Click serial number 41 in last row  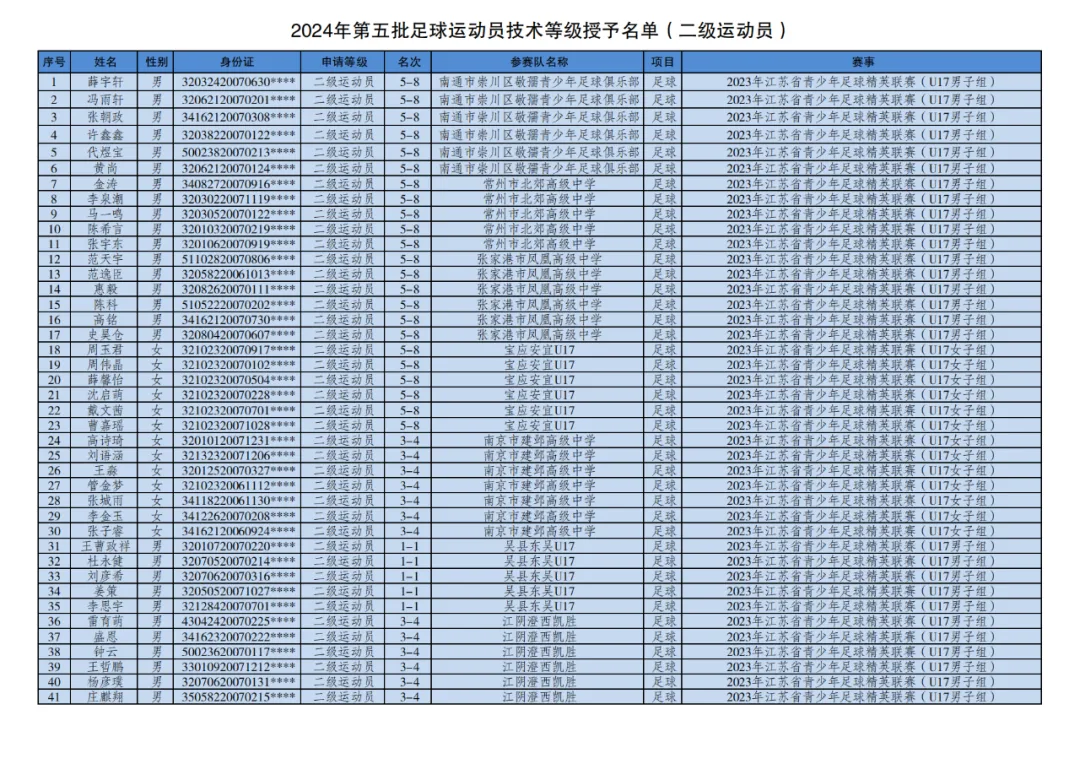(54, 697)
